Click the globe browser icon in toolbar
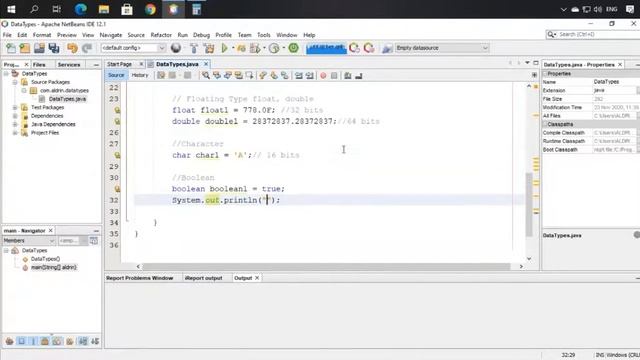Image resolution: width=640 pixels, height=360 pixels. point(176,48)
